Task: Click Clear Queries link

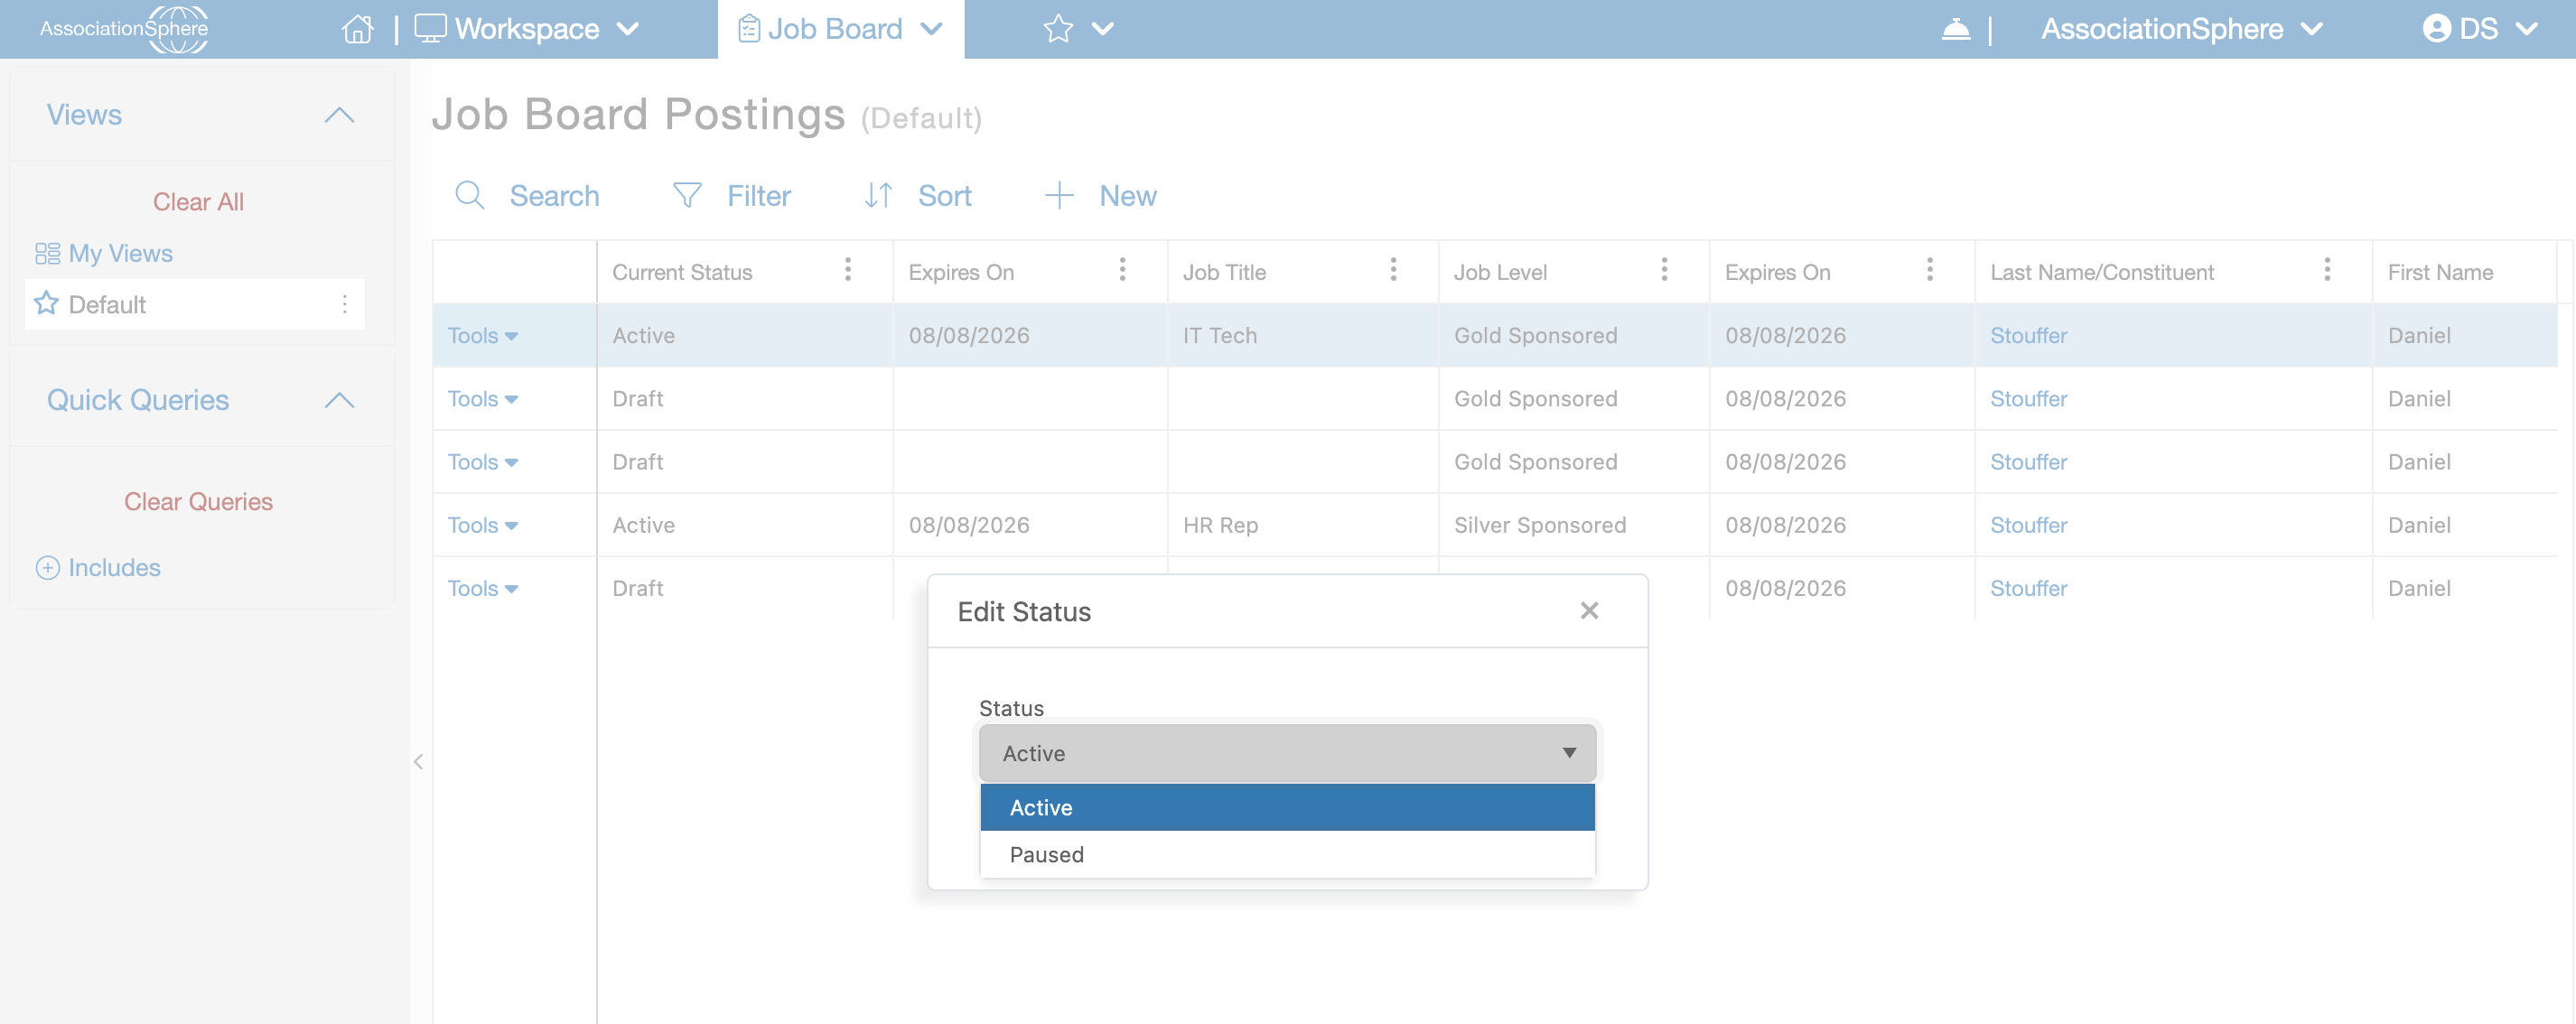Action: (x=198, y=502)
